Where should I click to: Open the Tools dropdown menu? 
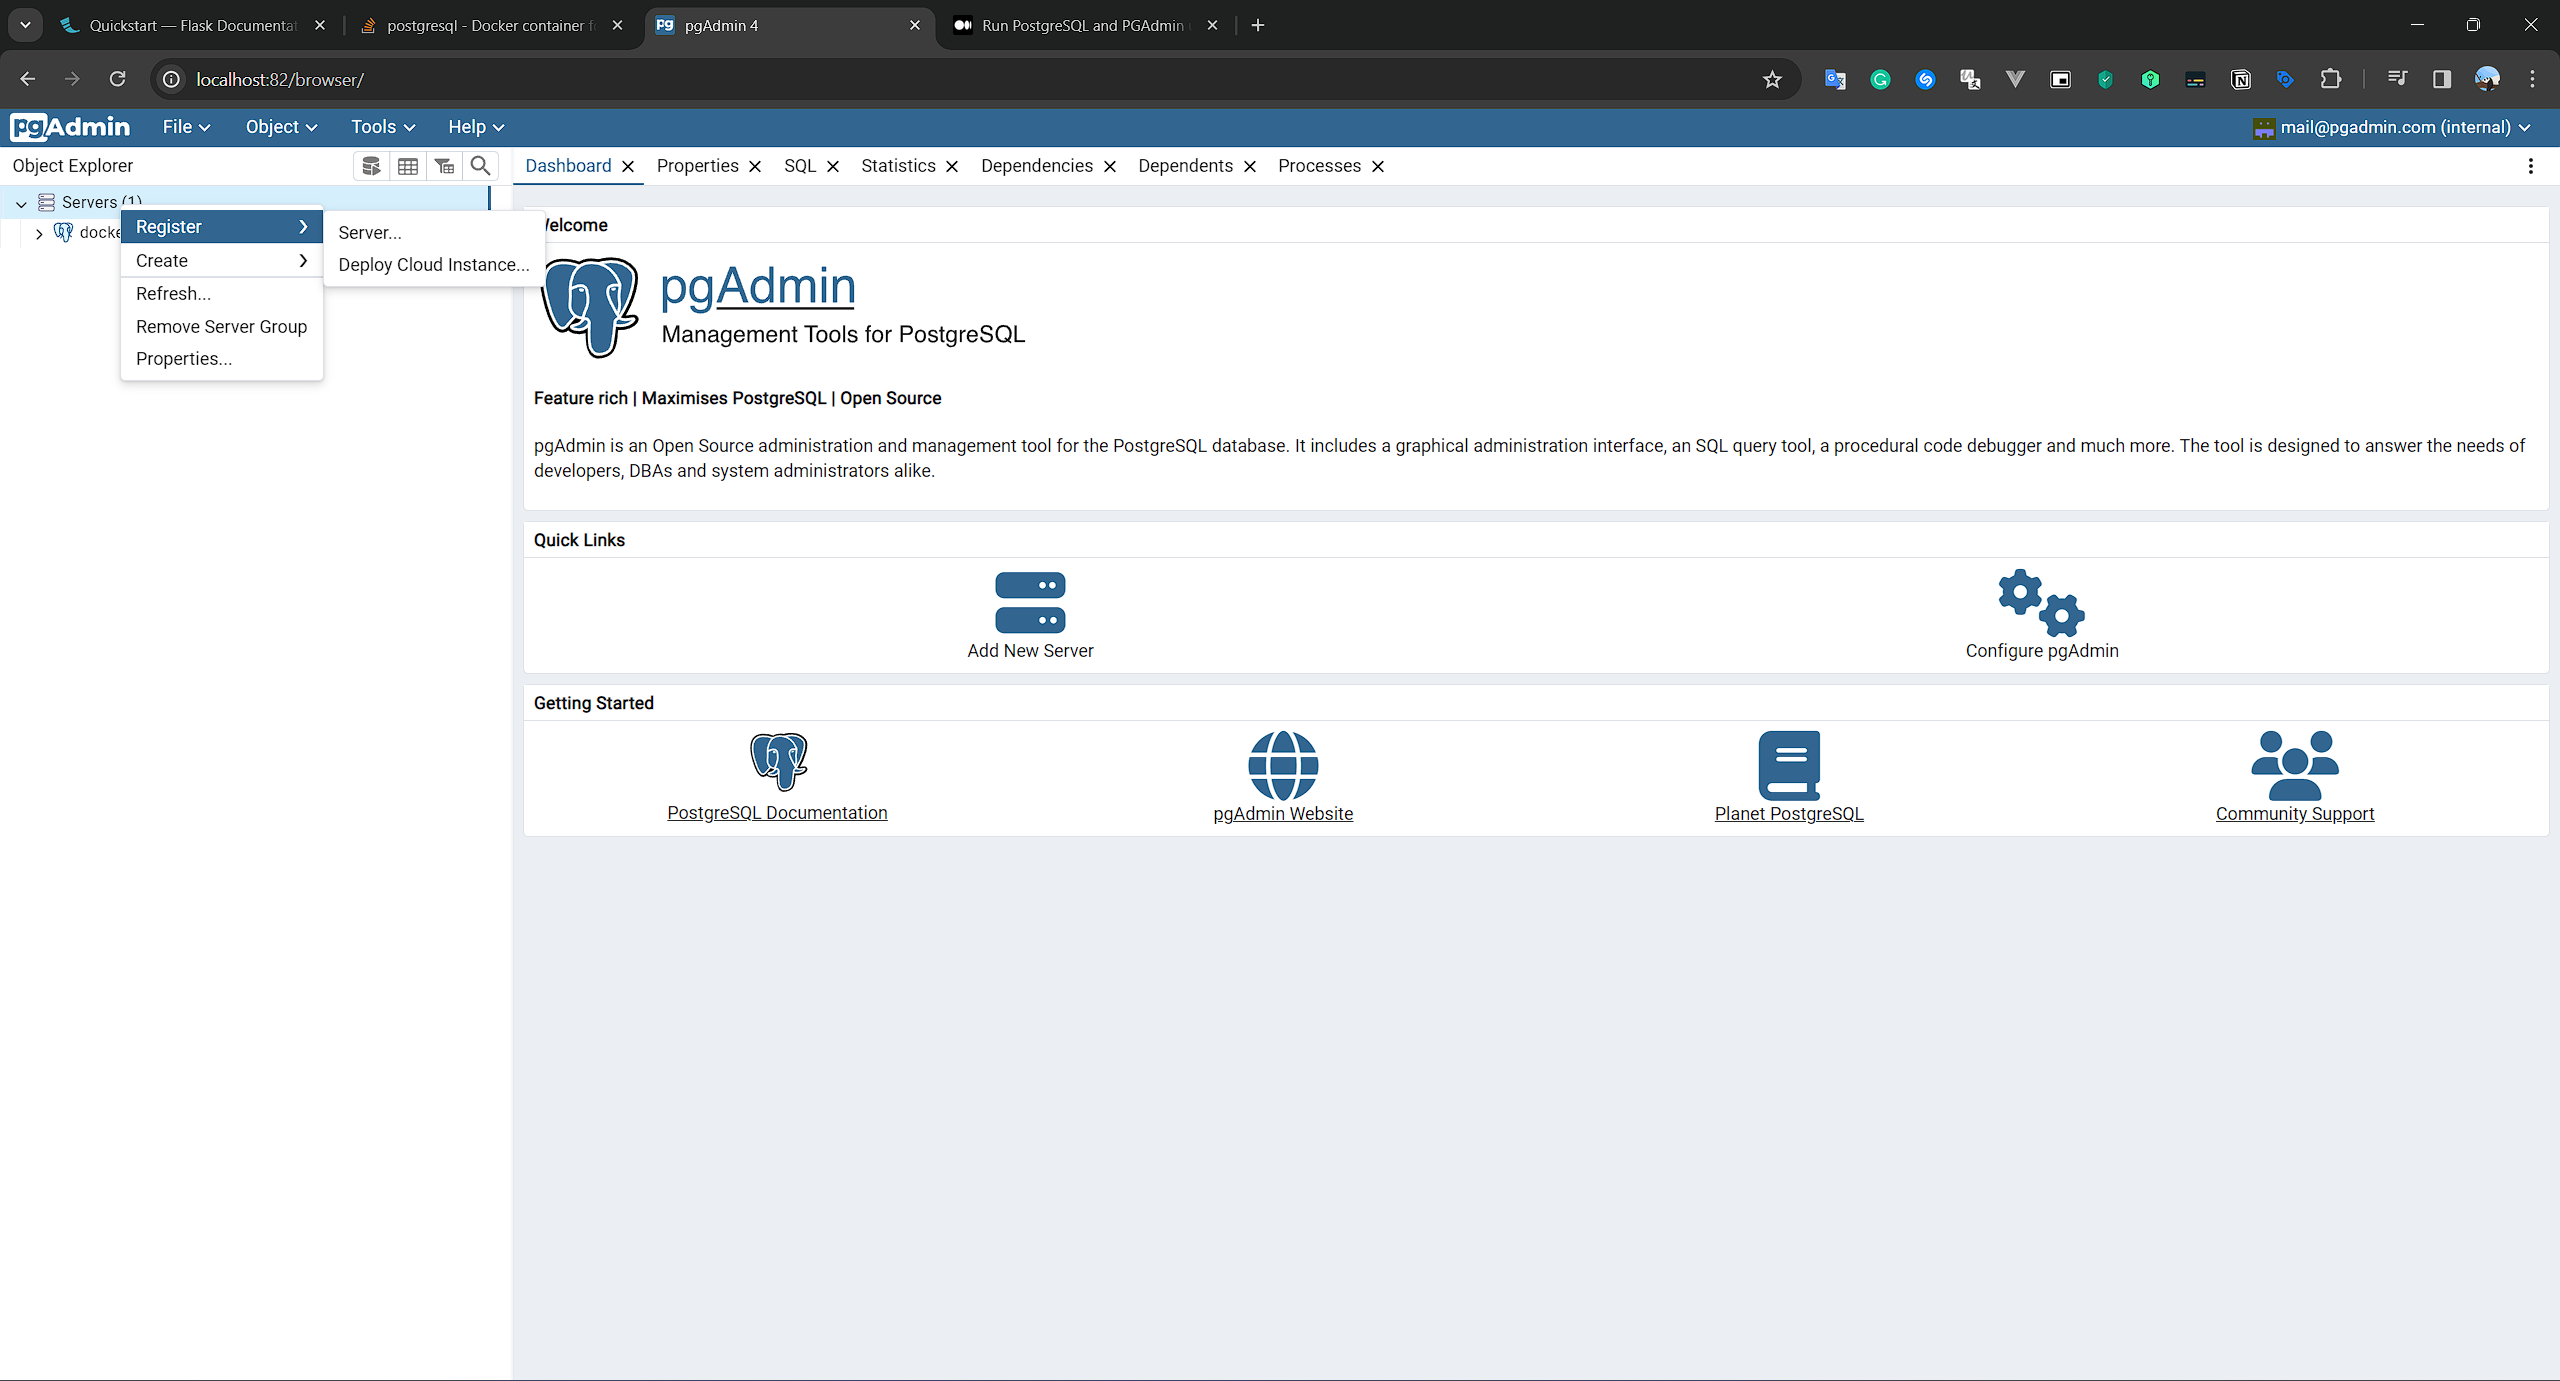coord(382,127)
